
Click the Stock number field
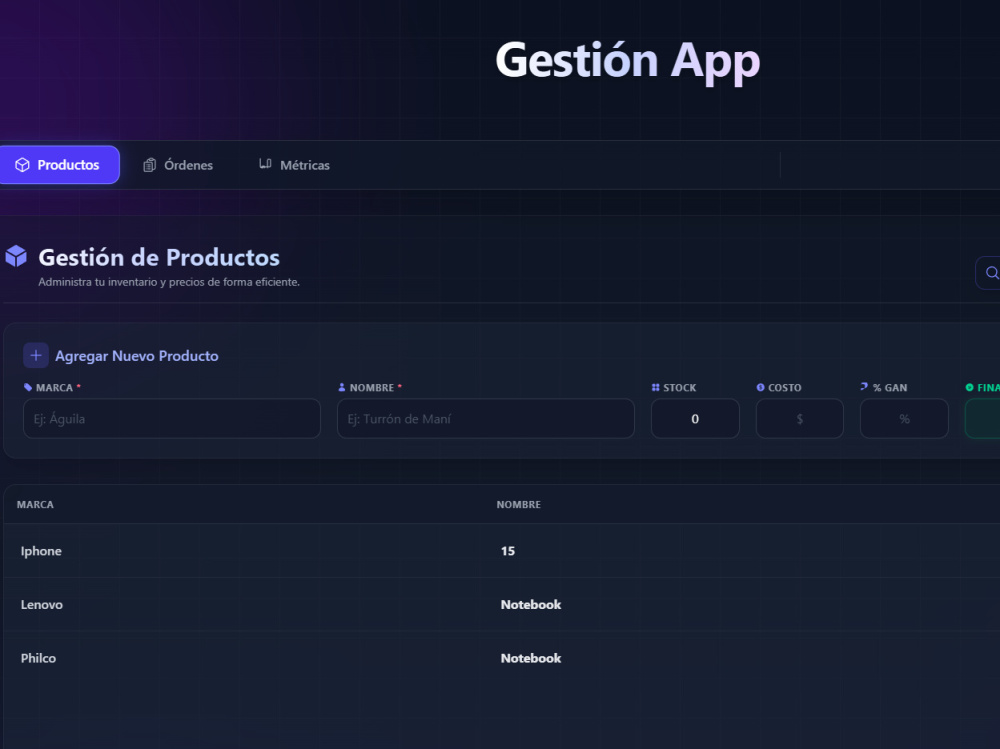tap(695, 419)
